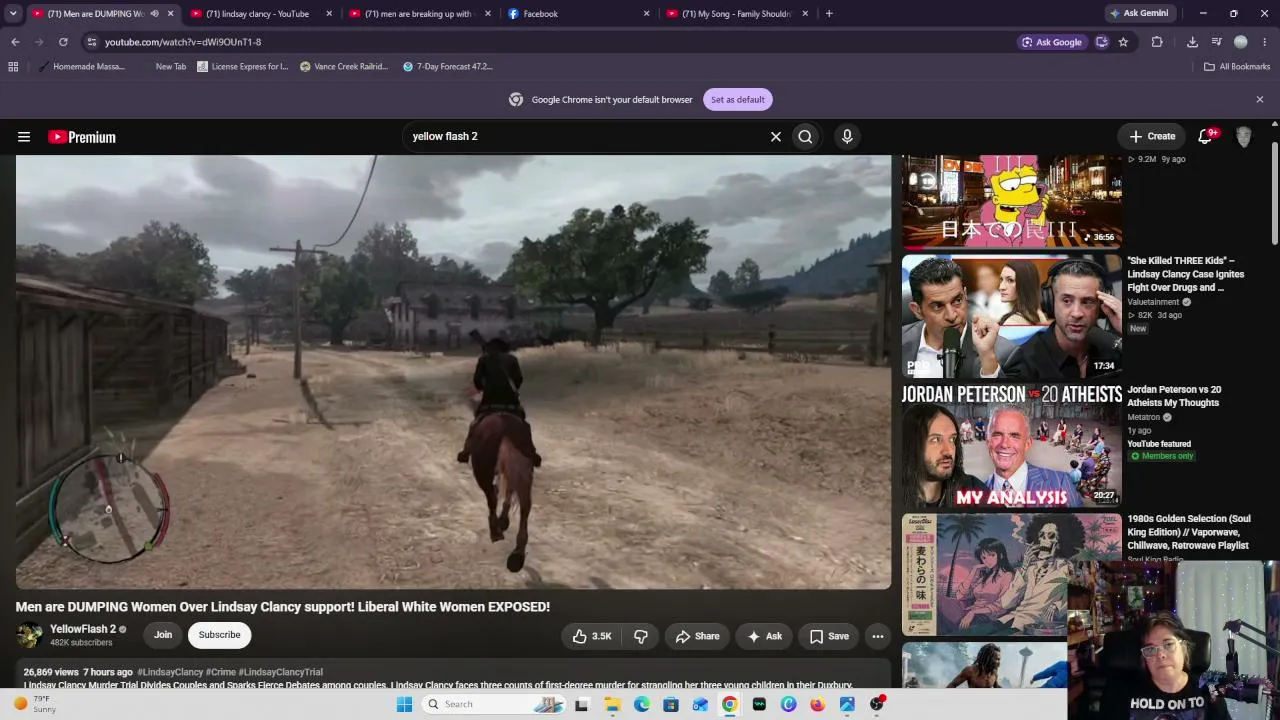Start voice search with the microphone
The height and width of the screenshot is (720, 1280).
click(x=847, y=137)
